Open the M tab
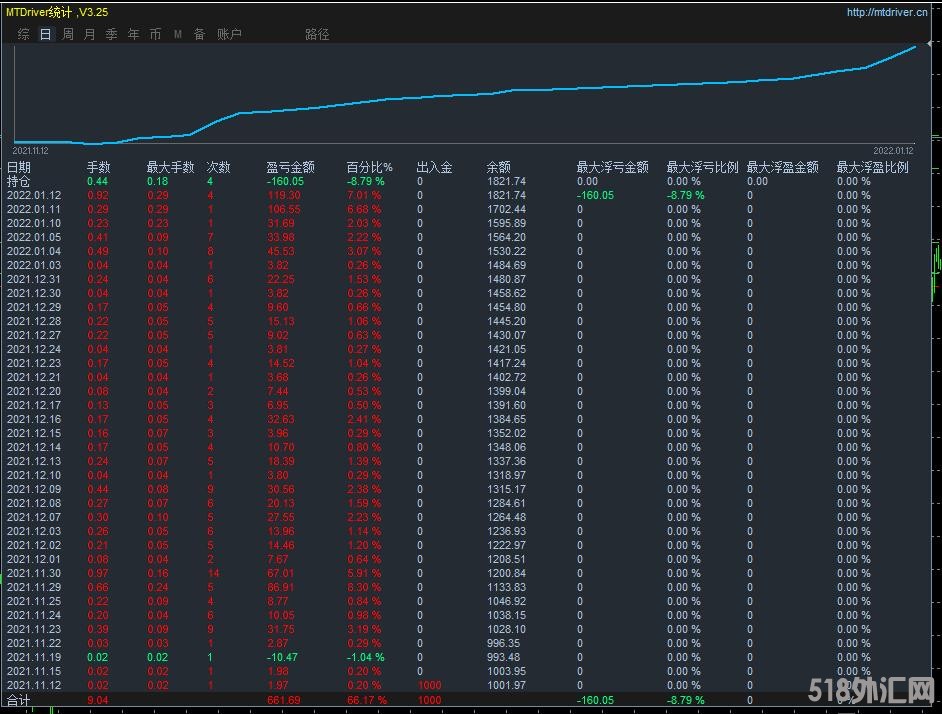This screenshot has height=714, width=942. [178, 34]
